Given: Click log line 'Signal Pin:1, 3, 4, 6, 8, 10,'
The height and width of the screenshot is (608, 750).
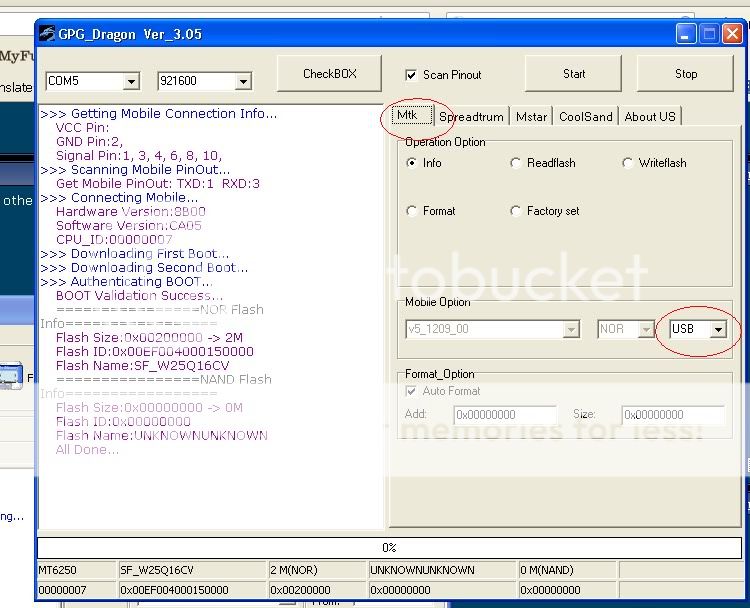Looking at the screenshot, I should (139, 155).
